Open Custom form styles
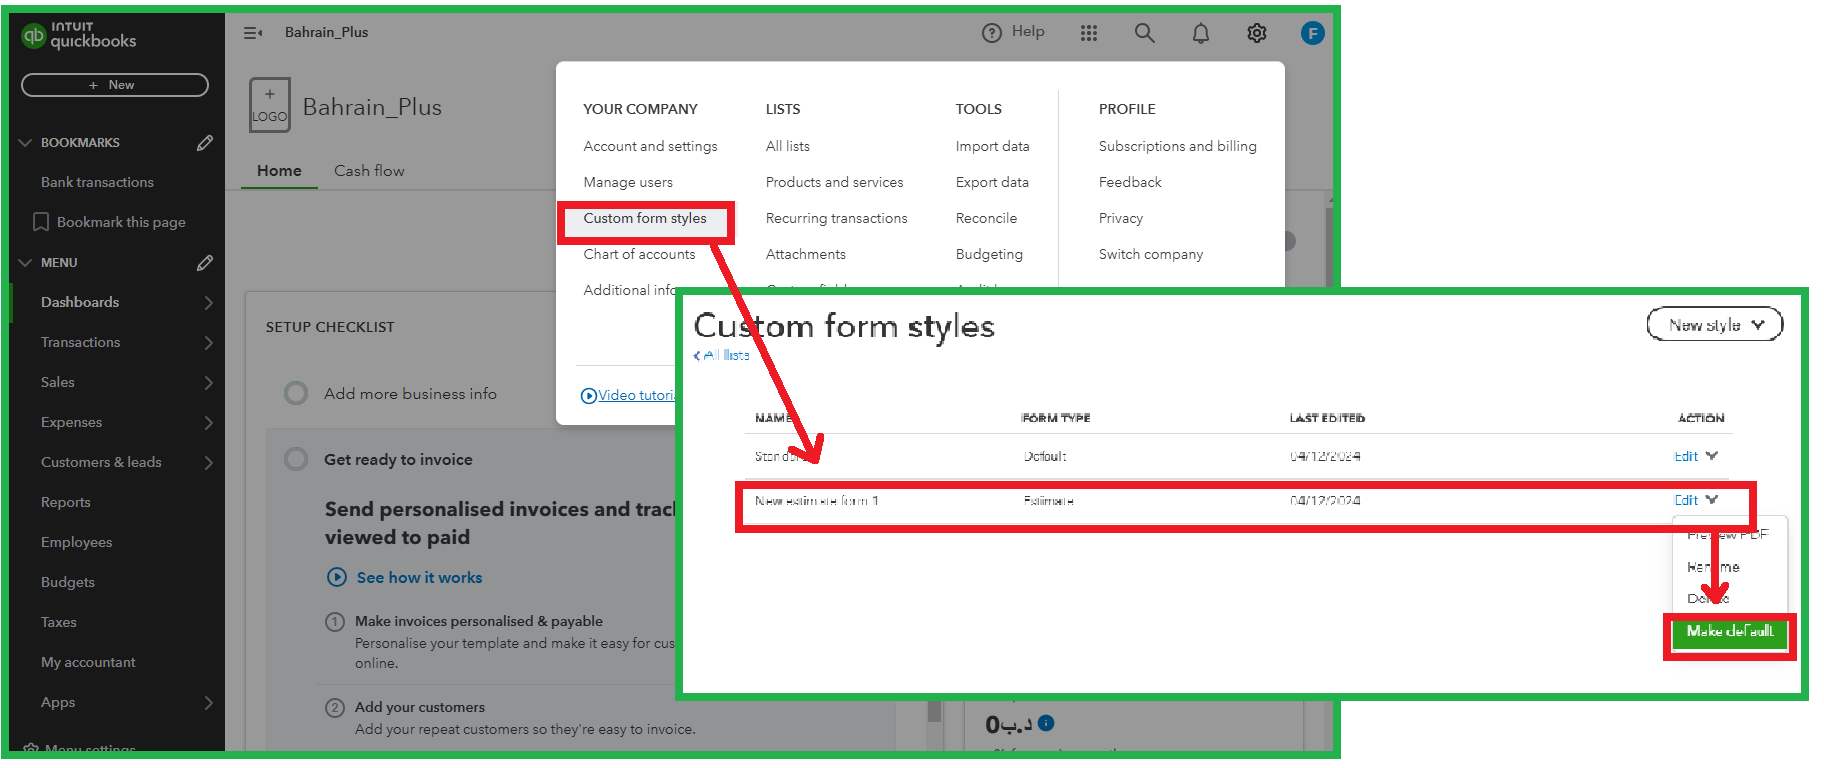The image size is (1824, 768). (x=645, y=218)
